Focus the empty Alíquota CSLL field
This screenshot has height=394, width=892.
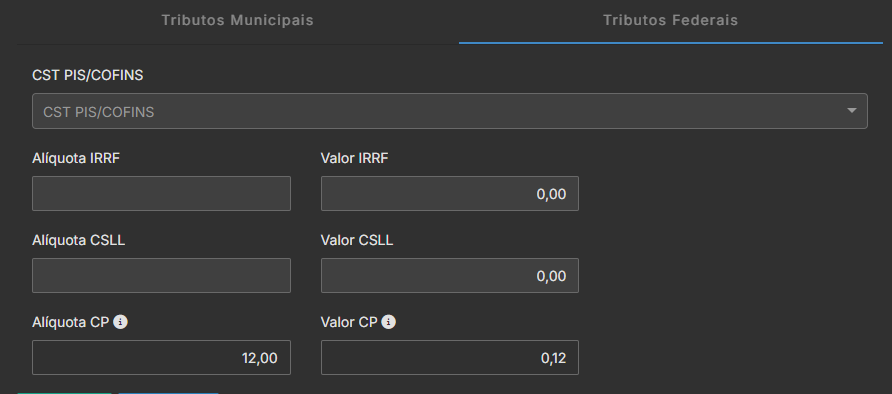[162, 276]
